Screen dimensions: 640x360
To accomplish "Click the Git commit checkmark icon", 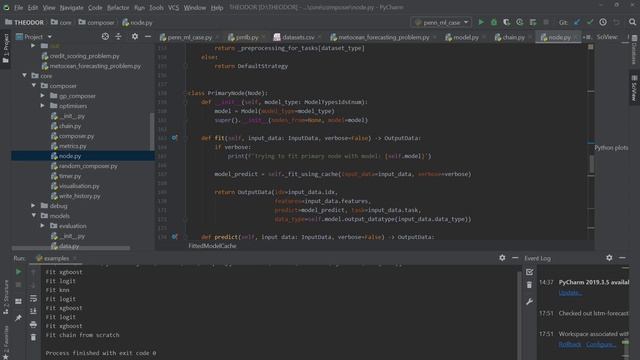I will tap(590, 22).
